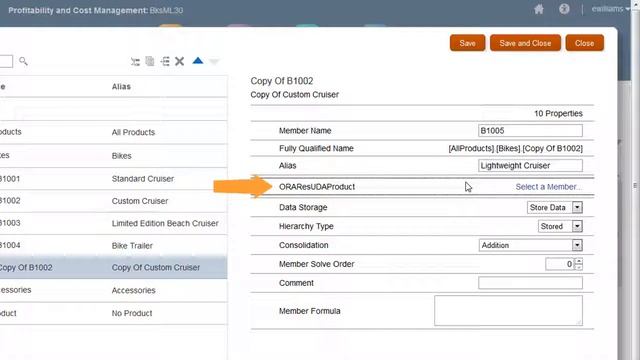Select the Copy Of Custom Cruiser row
The height and width of the screenshot is (360, 640).
click(113, 268)
